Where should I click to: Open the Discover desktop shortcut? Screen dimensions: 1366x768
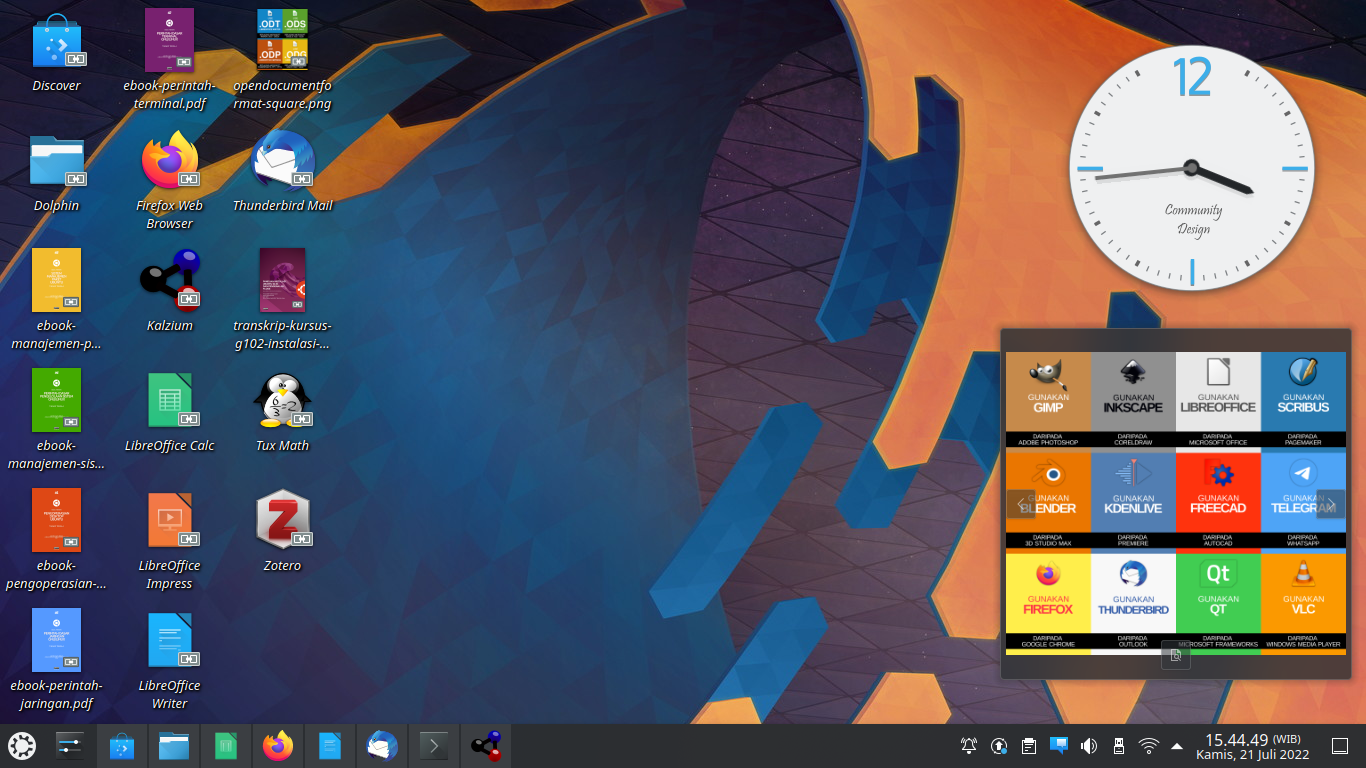tap(56, 52)
